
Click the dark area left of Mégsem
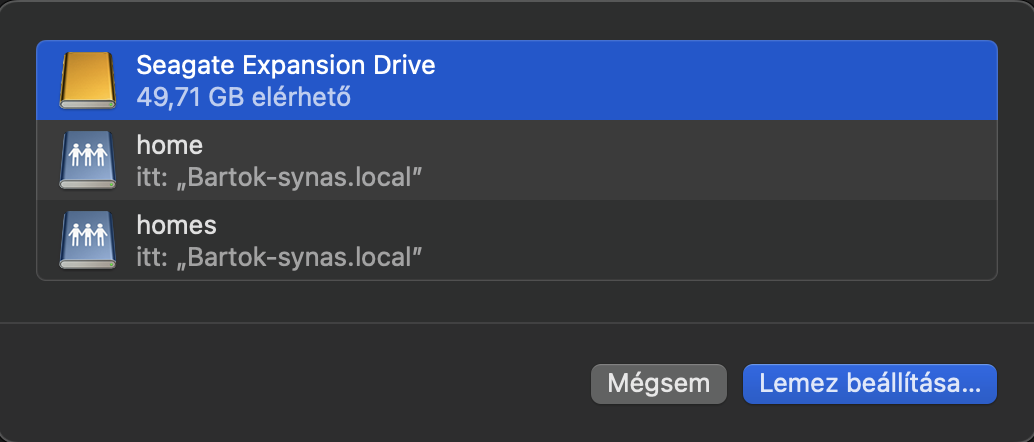click(297, 384)
